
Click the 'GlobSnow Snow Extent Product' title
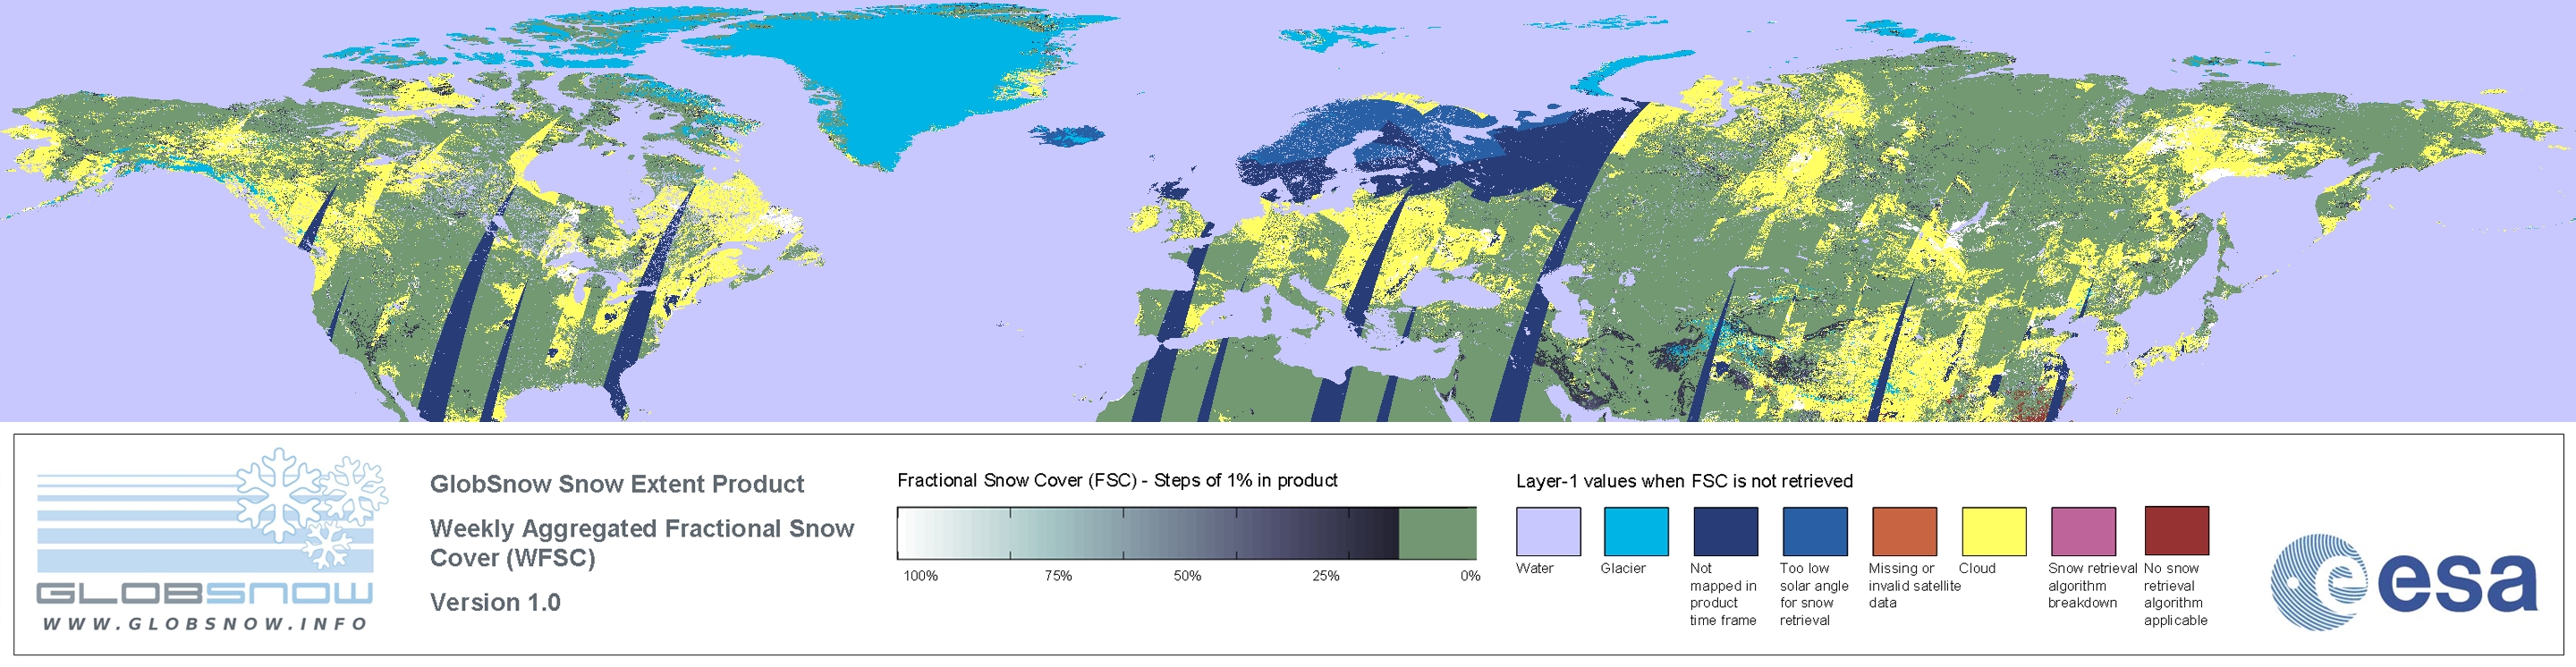click(617, 484)
